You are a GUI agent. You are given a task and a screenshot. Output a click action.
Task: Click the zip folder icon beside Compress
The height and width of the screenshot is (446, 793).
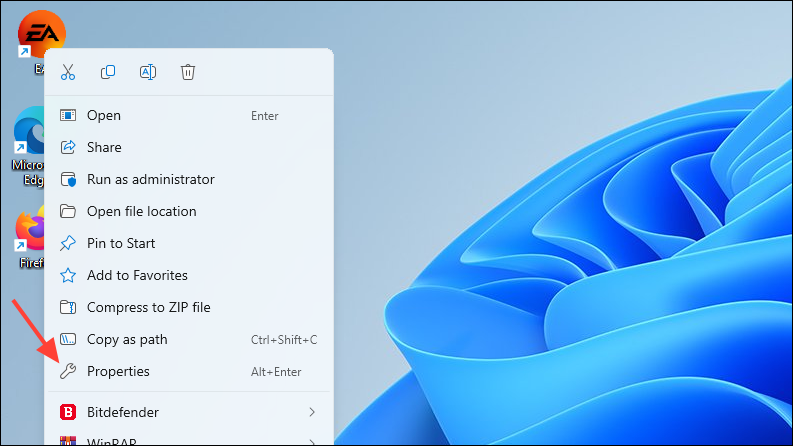[x=68, y=307]
